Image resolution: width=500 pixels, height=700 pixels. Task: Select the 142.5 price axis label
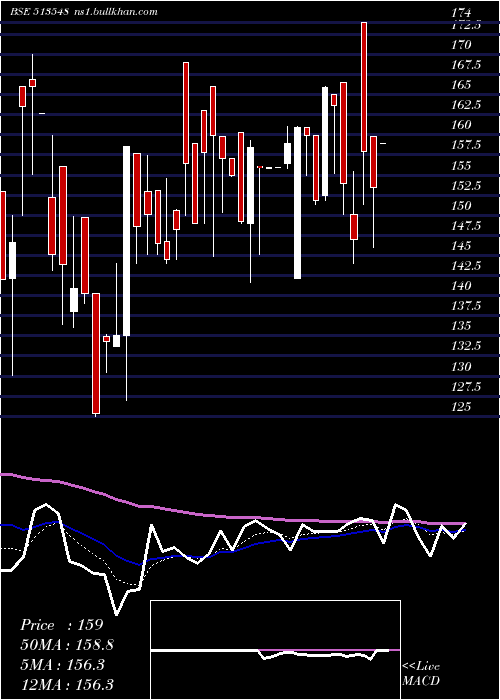tap(466, 266)
